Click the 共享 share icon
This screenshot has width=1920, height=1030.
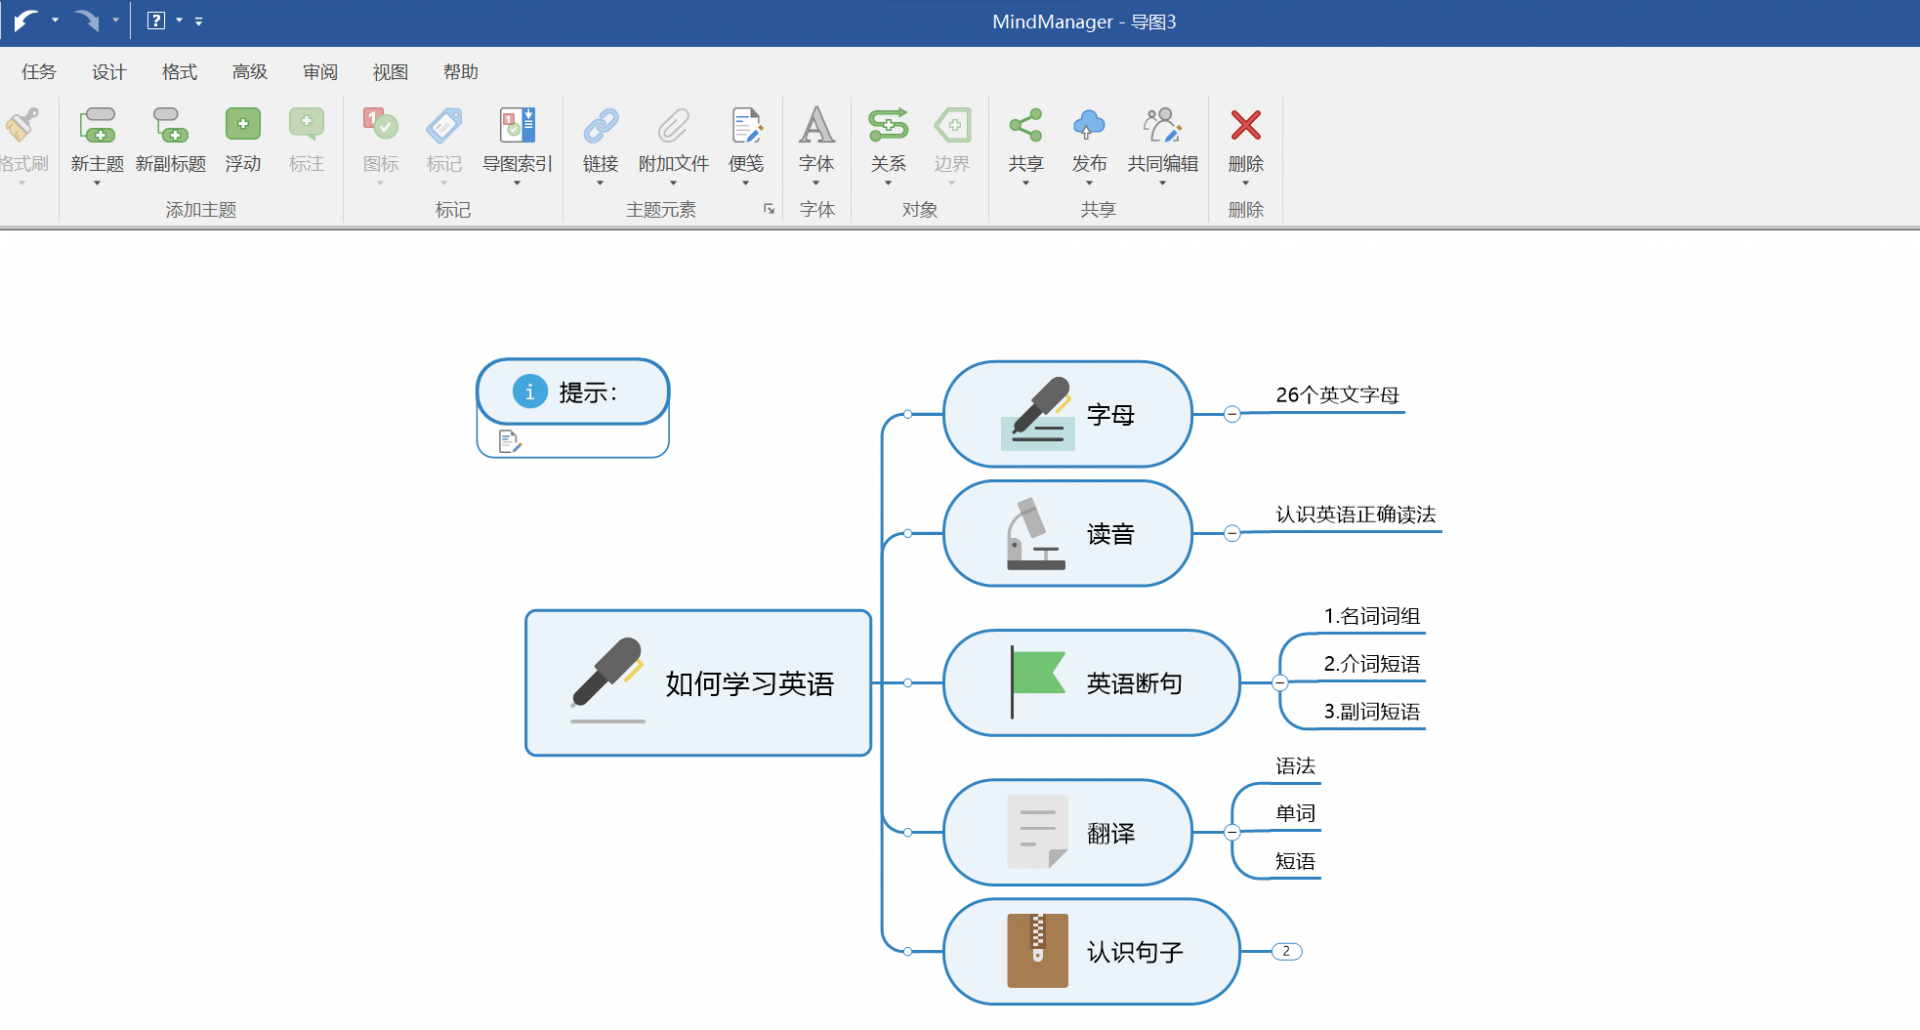1026,125
